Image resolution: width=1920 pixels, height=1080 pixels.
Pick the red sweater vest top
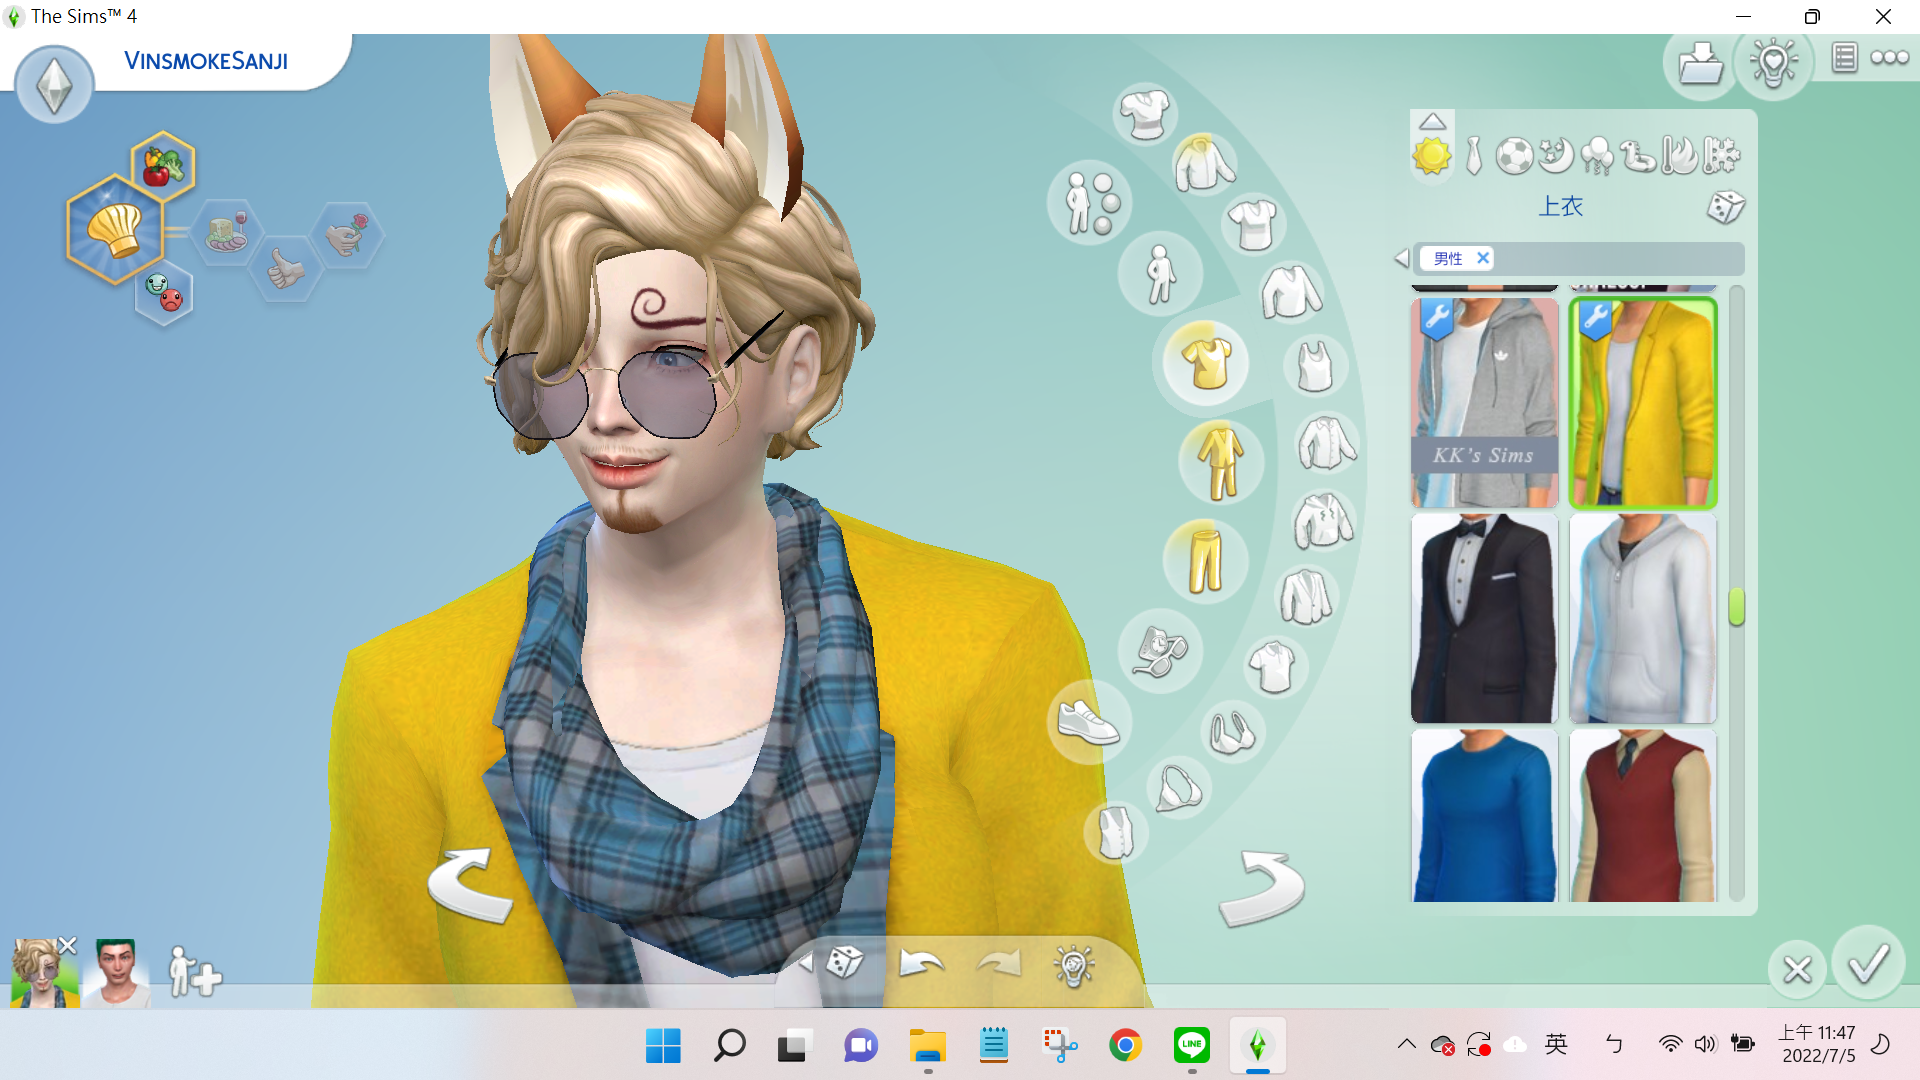click(x=1643, y=815)
